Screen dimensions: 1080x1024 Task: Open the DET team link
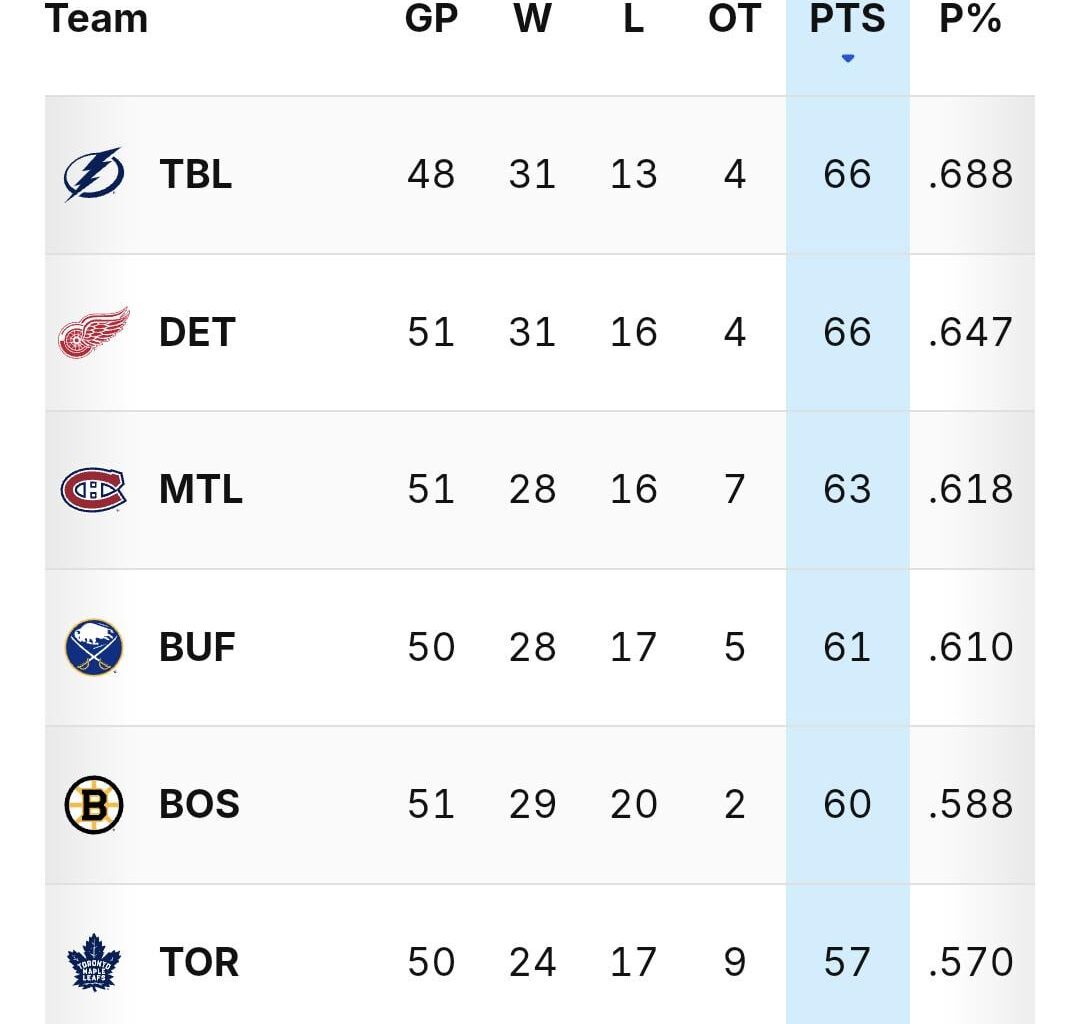click(x=197, y=332)
